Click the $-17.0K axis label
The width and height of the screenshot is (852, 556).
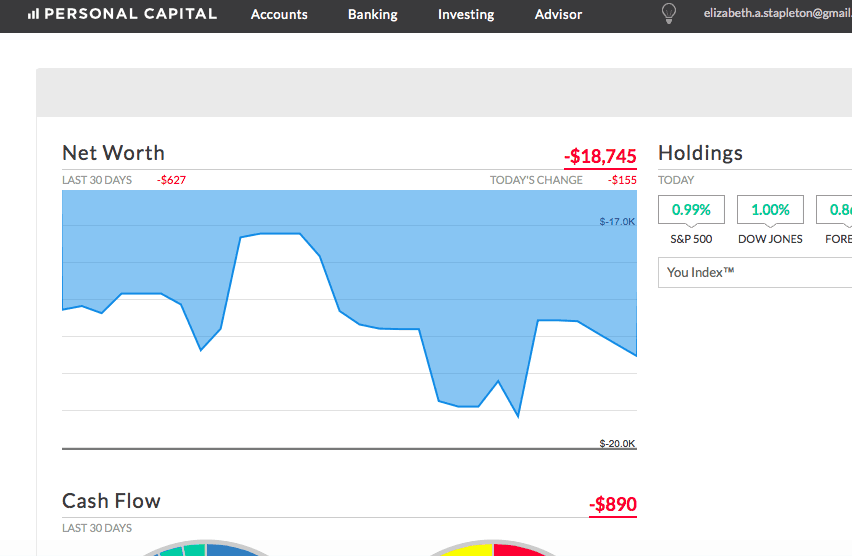coord(617,222)
